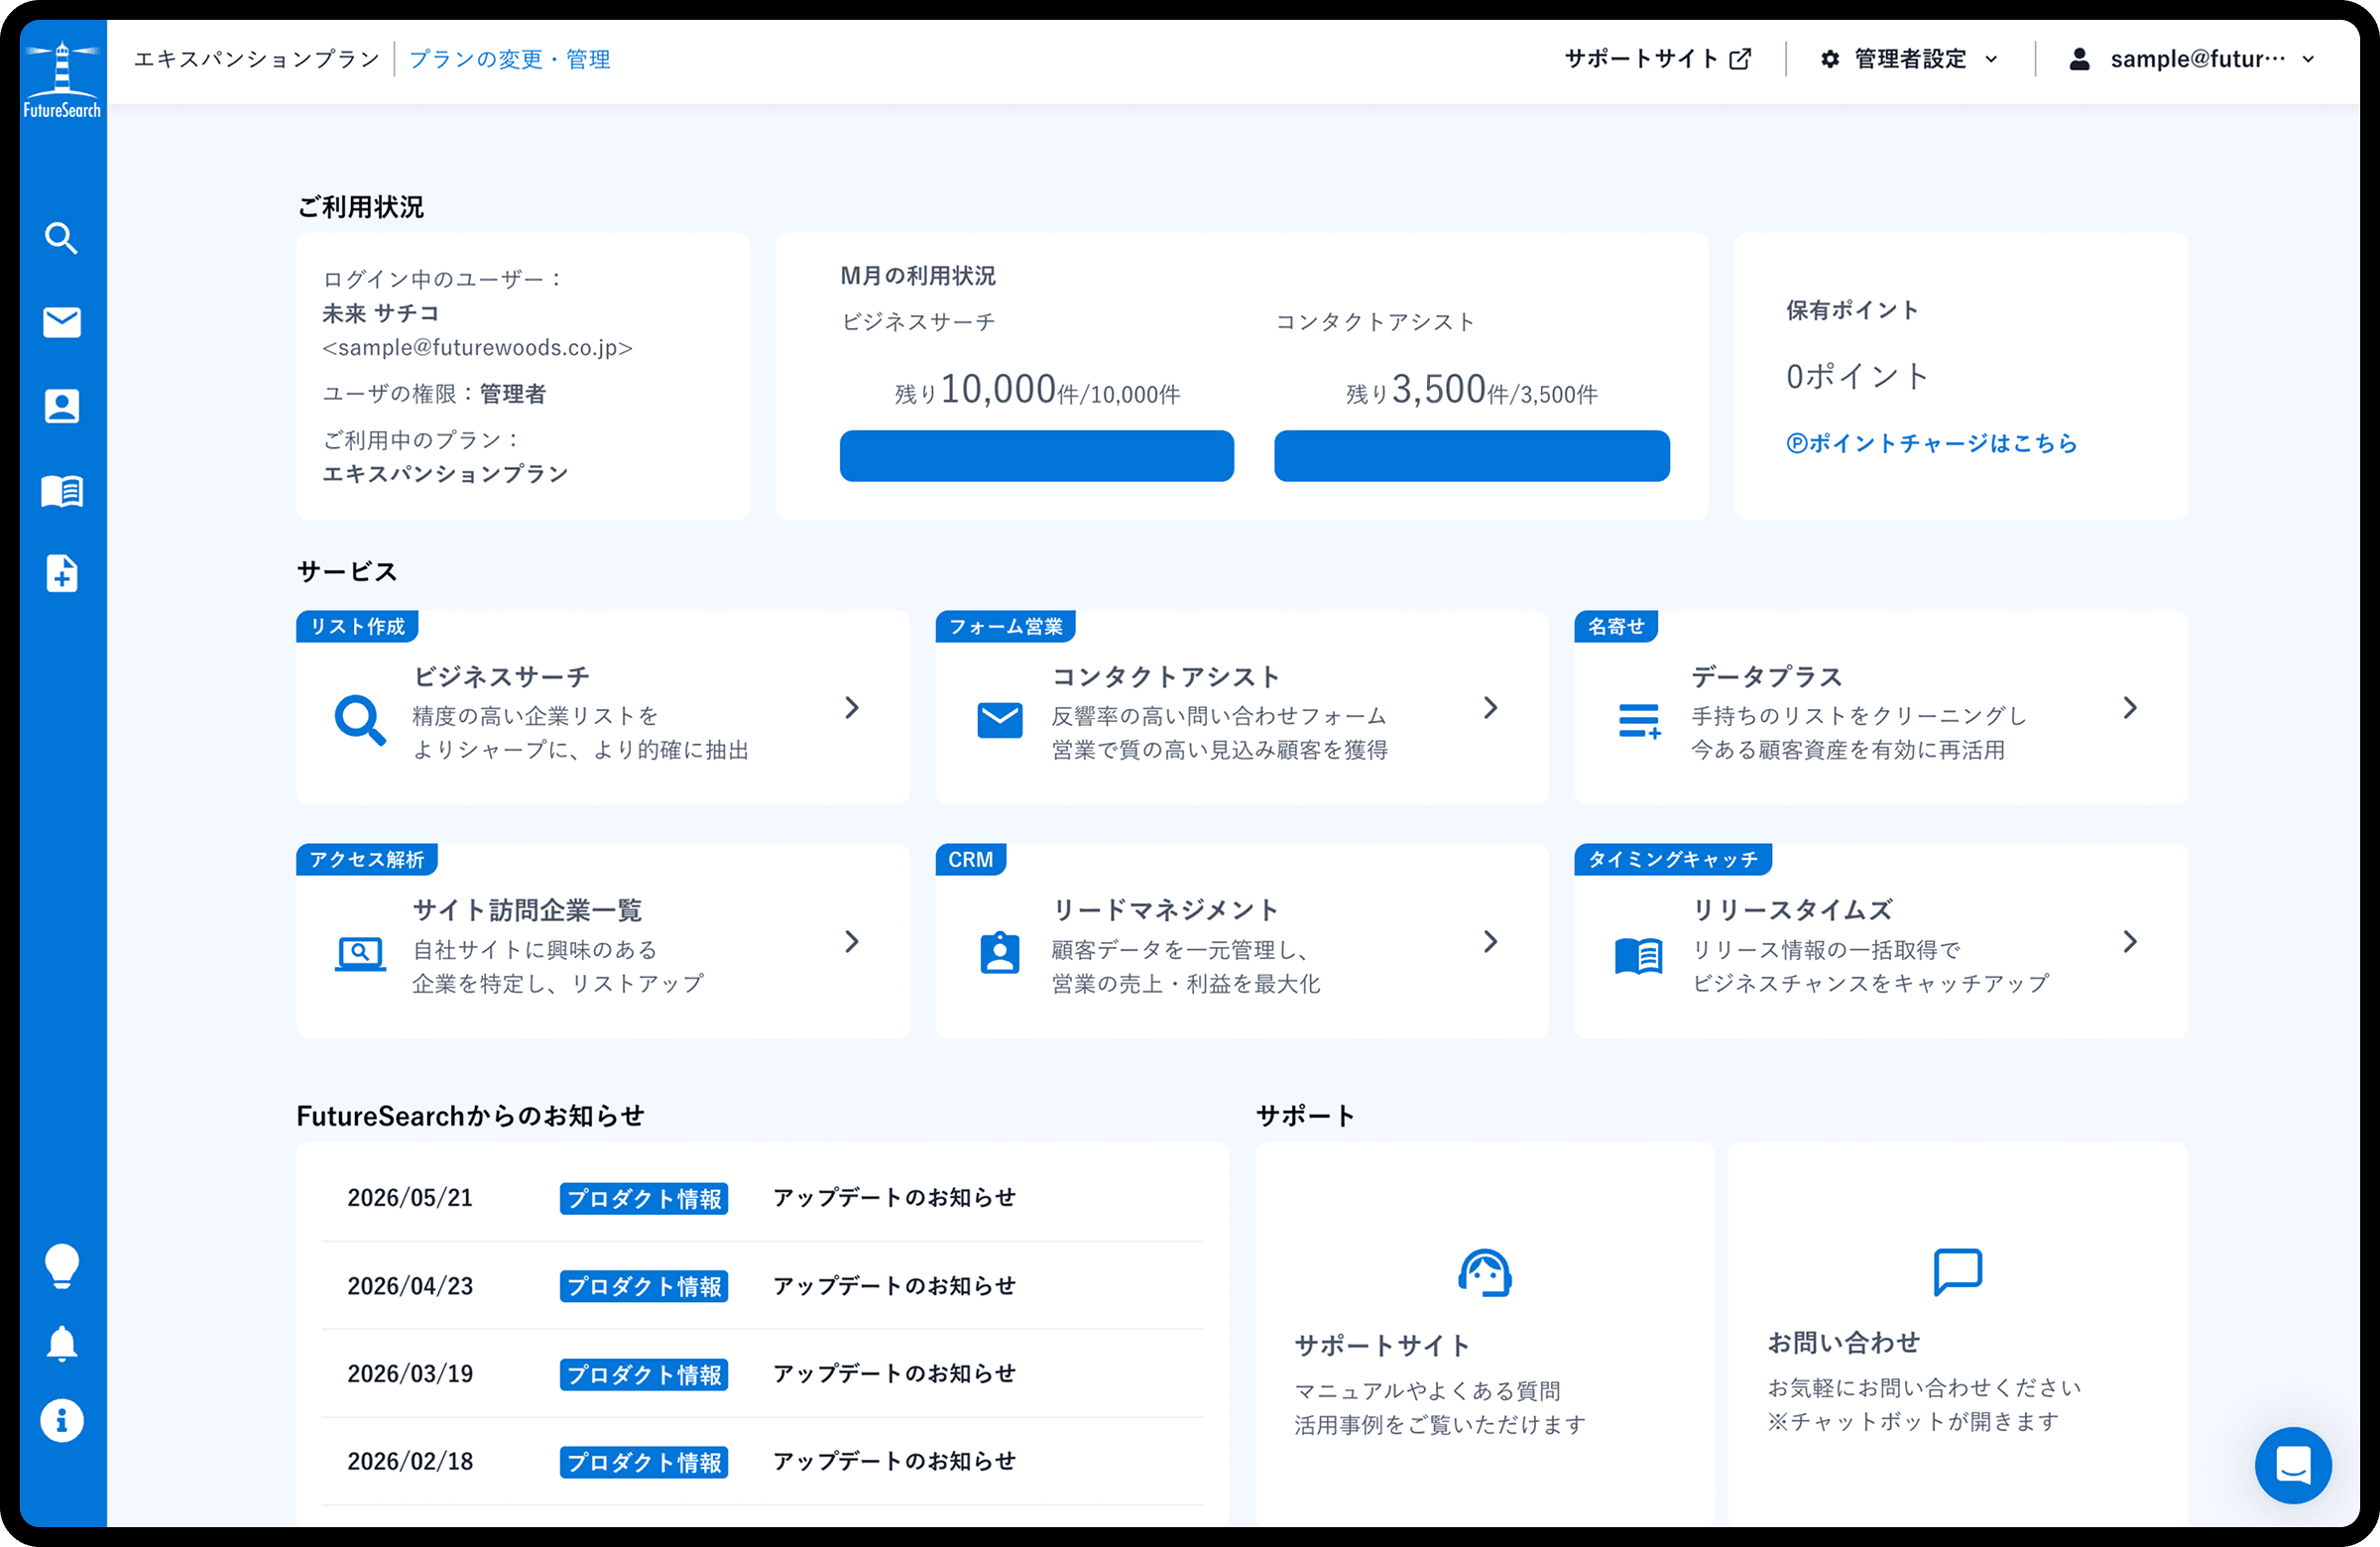The width and height of the screenshot is (2380, 1547).
Task: Open the floating chat widget button
Action: [x=2293, y=1465]
